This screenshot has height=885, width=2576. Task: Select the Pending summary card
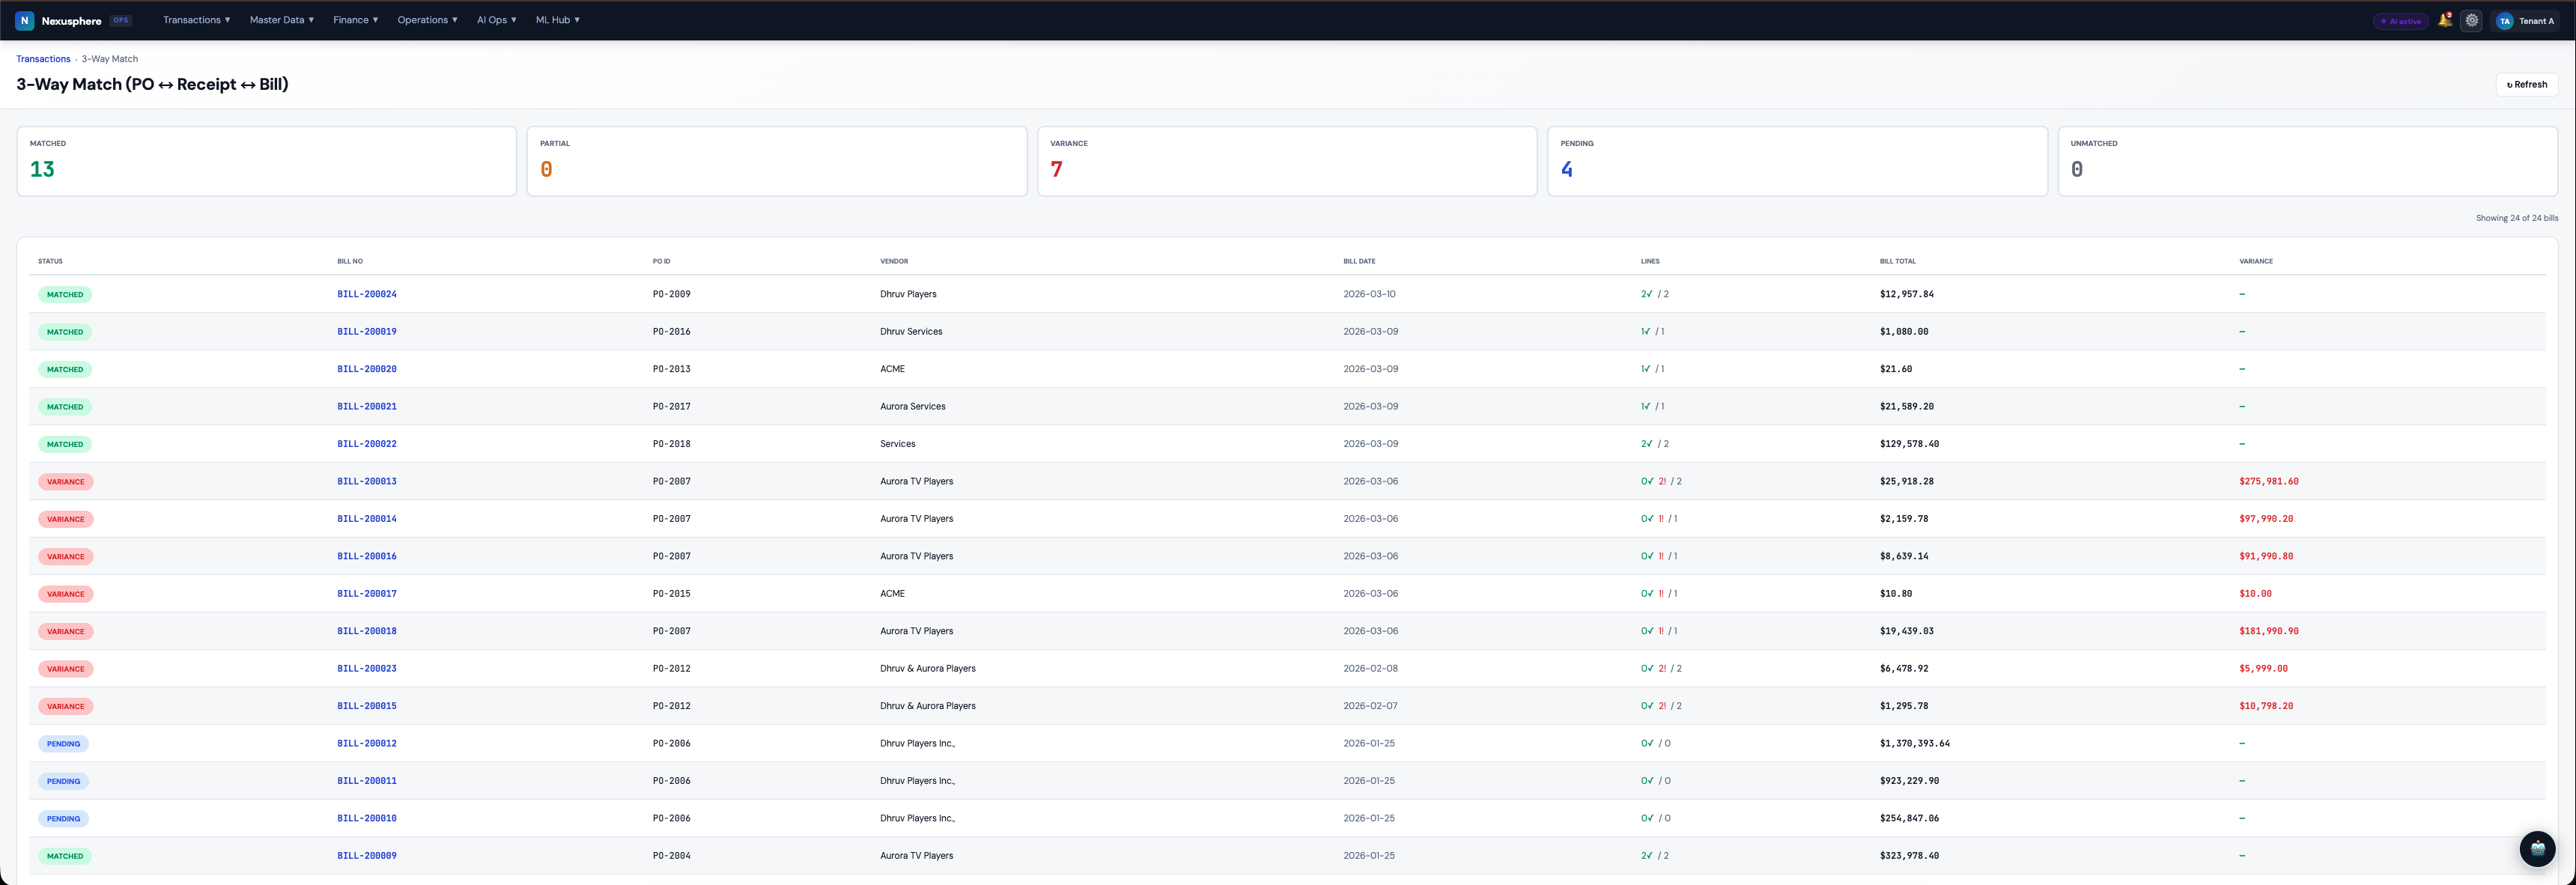(x=1796, y=160)
